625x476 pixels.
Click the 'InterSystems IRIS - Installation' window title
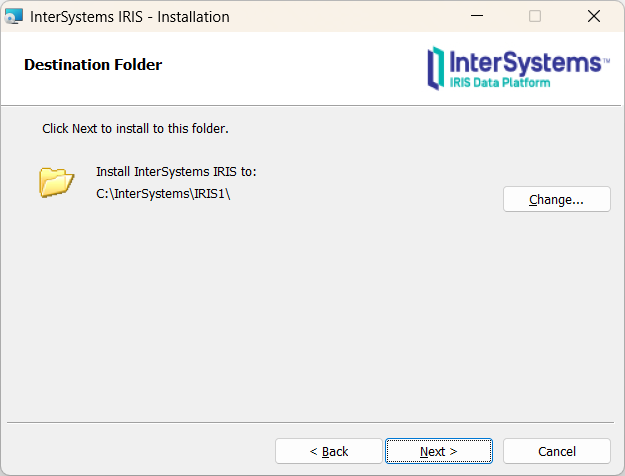pyautogui.click(x=130, y=16)
